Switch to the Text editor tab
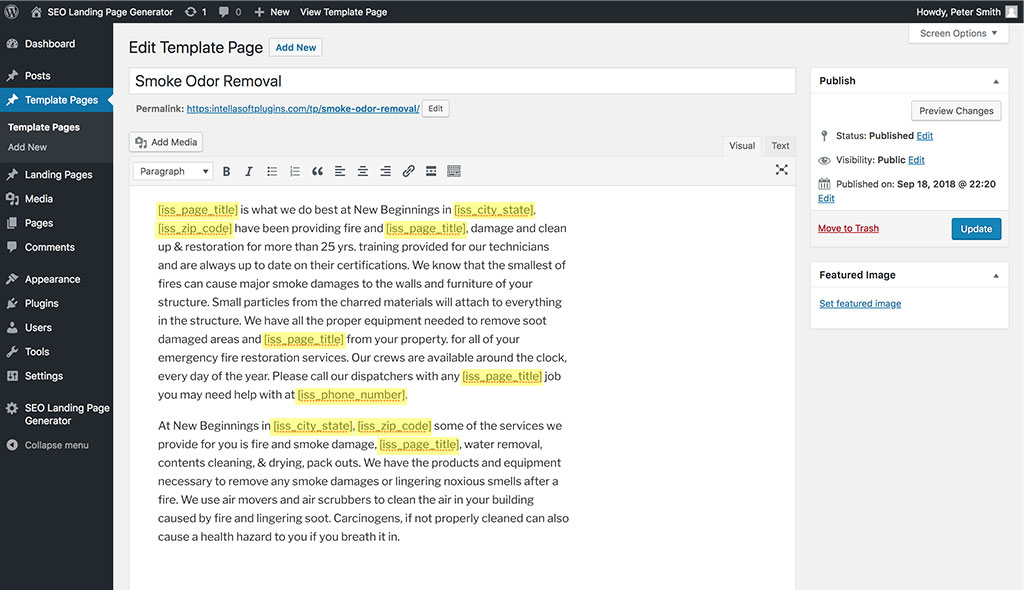The image size is (1024, 590). (779, 145)
